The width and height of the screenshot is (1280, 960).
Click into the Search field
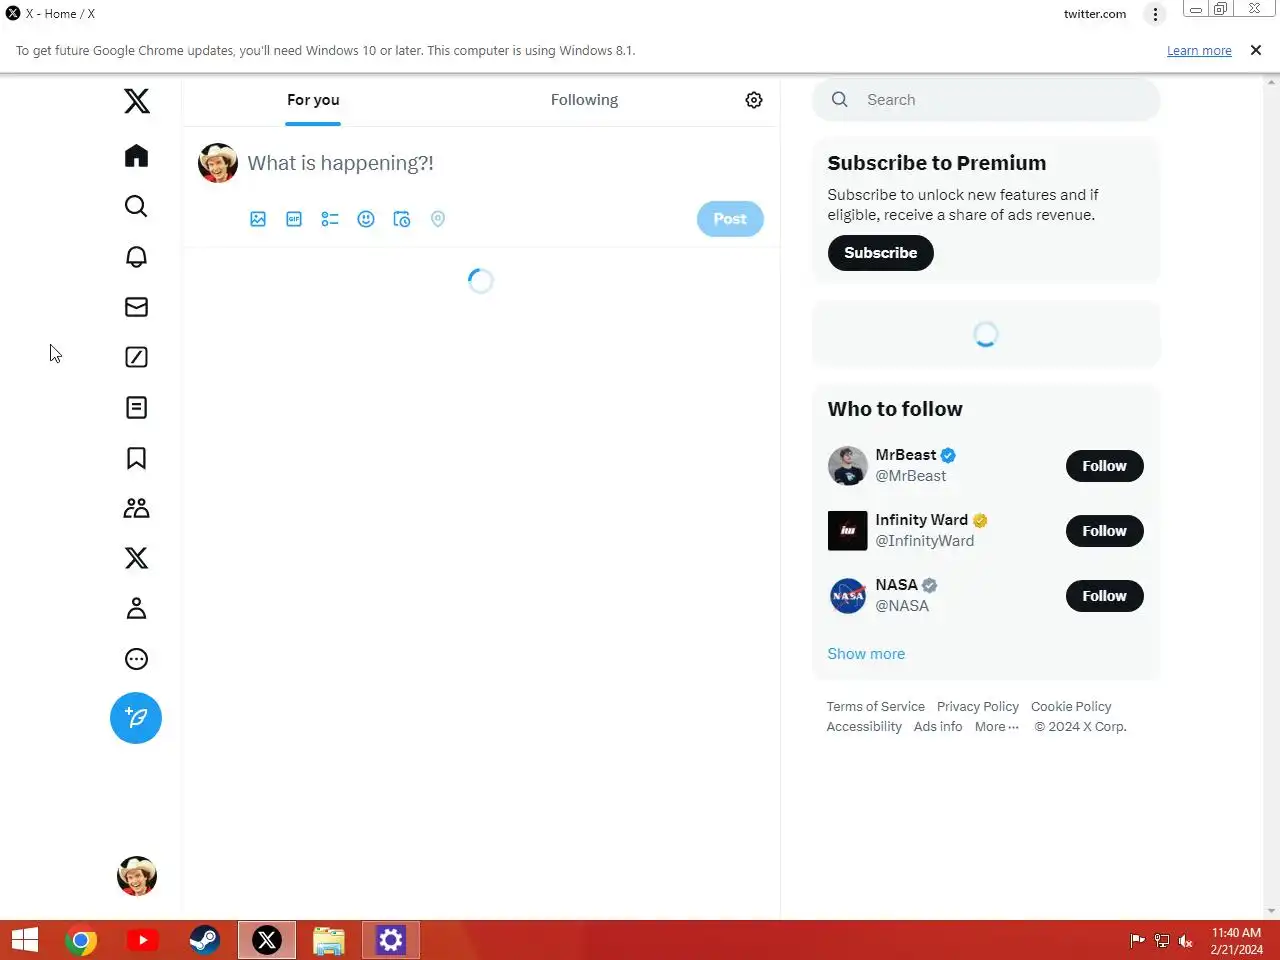pyautogui.click(x=986, y=100)
